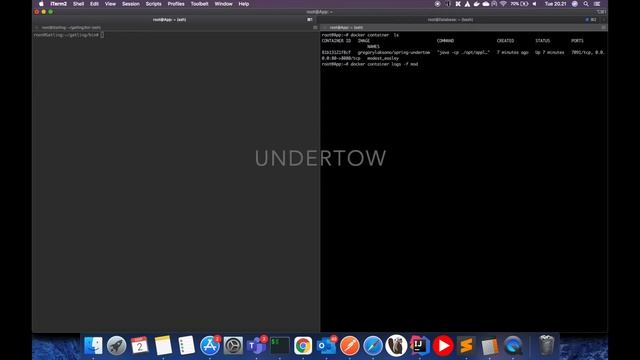Screen dimensions: 640x360
Task: Open the Sequel Pro icon in Dock
Action: [x=396, y=346]
